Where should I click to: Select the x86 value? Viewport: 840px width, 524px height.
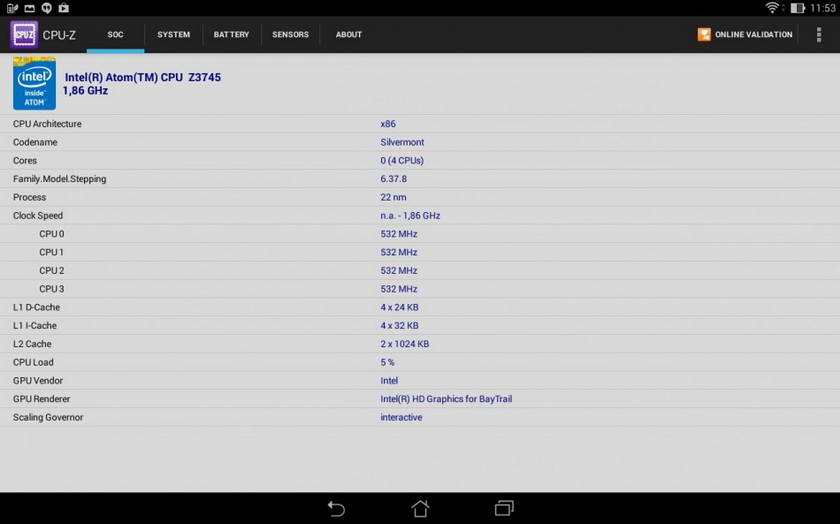click(388, 124)
